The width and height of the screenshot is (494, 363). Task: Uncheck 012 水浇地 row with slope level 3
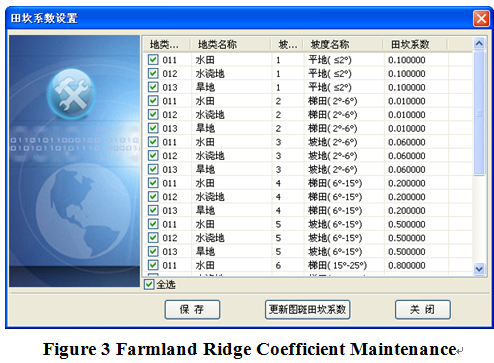pyautogui.click(x=153, y=155)
